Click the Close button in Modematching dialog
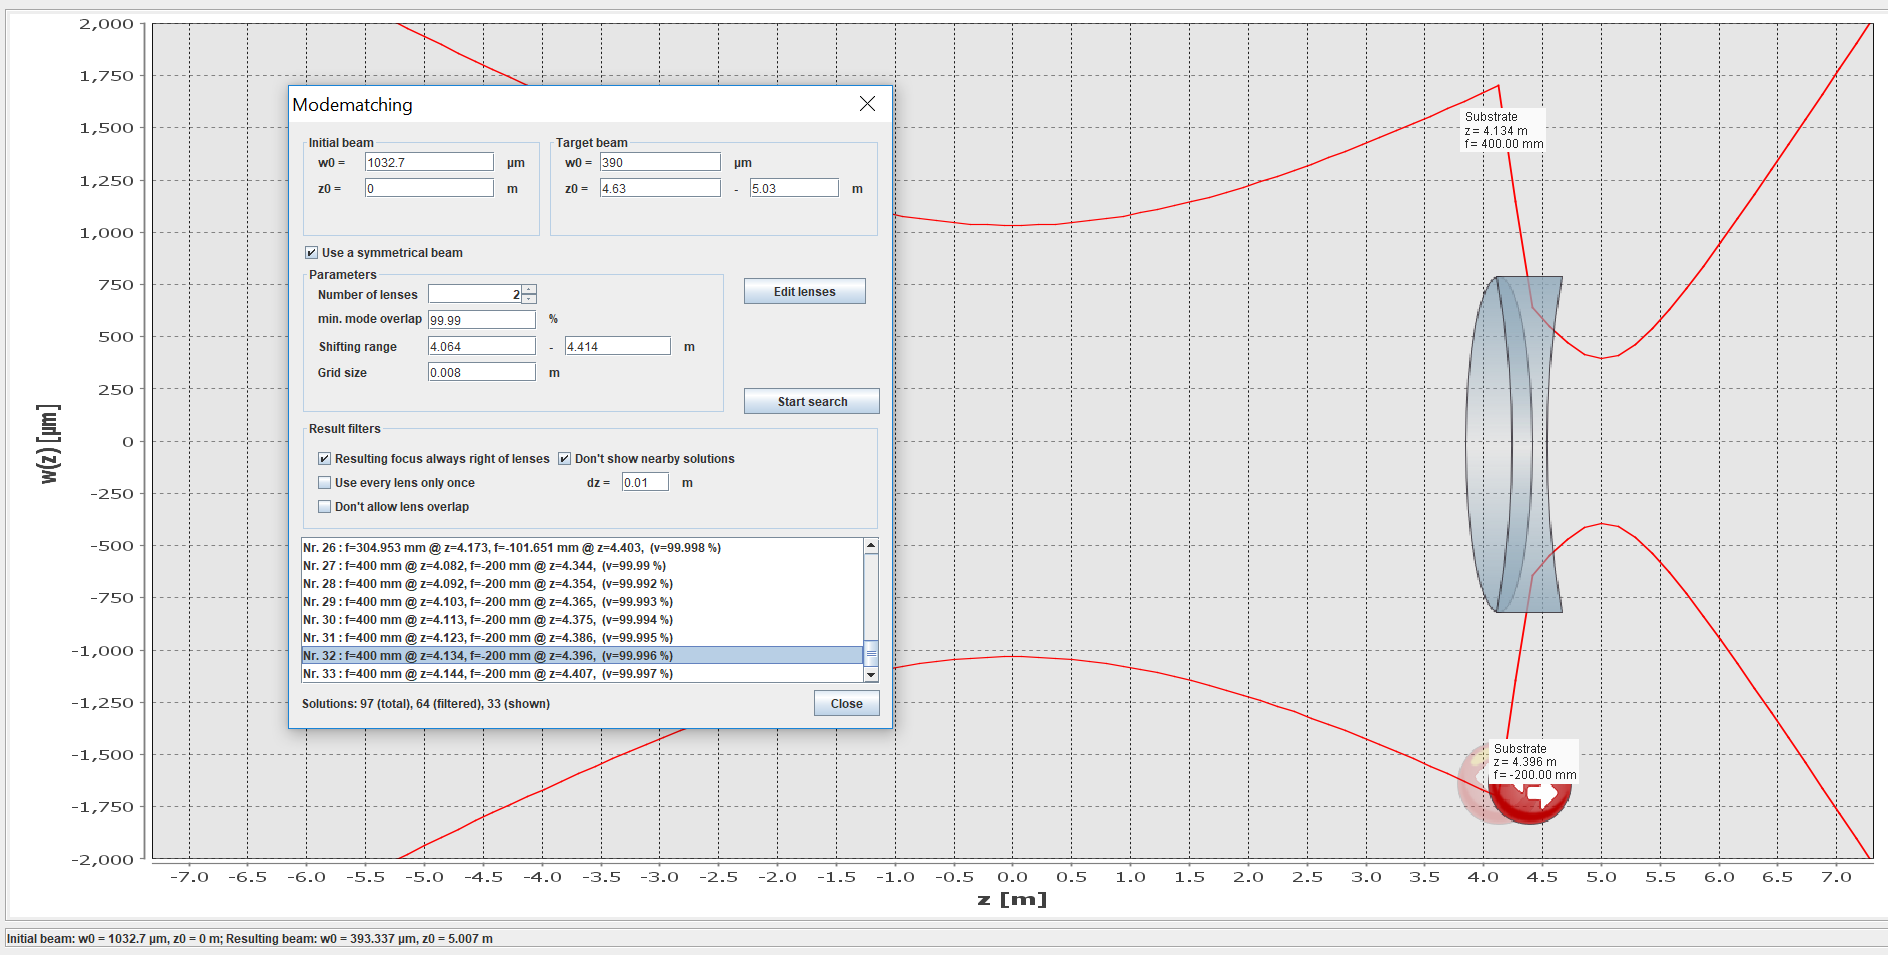This screenshot has width=1888, height=955. [846, 703]
